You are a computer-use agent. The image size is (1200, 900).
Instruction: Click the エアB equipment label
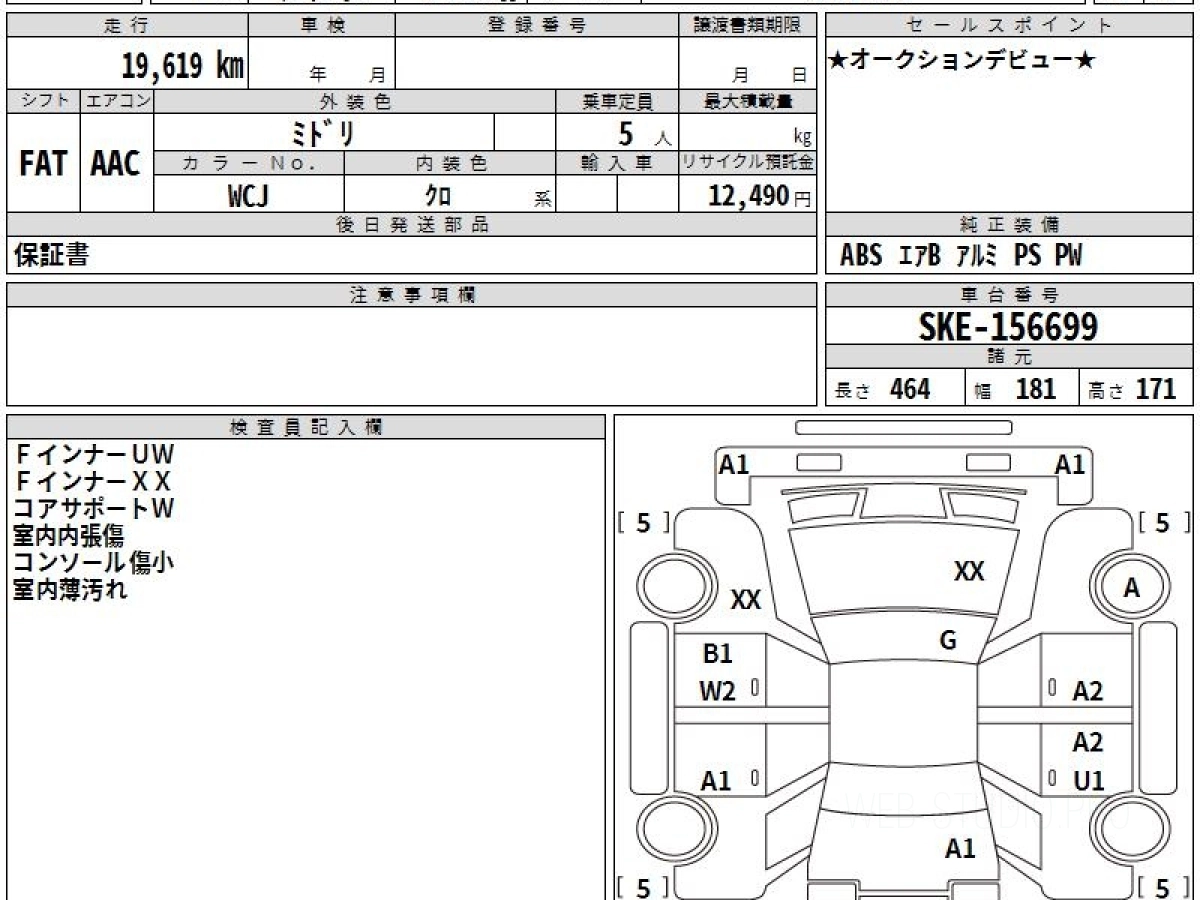(920, 256)
